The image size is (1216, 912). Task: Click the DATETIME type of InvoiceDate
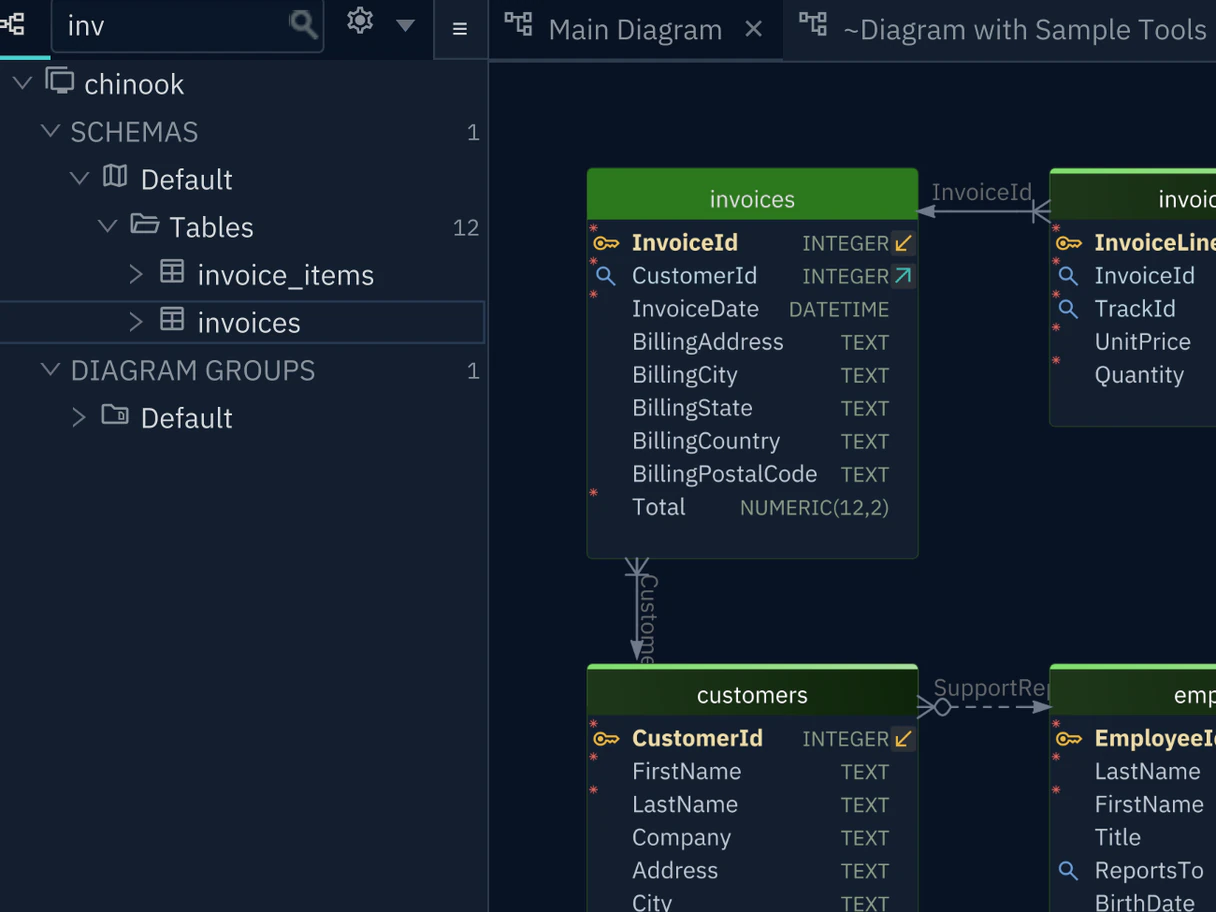[839, 310]
